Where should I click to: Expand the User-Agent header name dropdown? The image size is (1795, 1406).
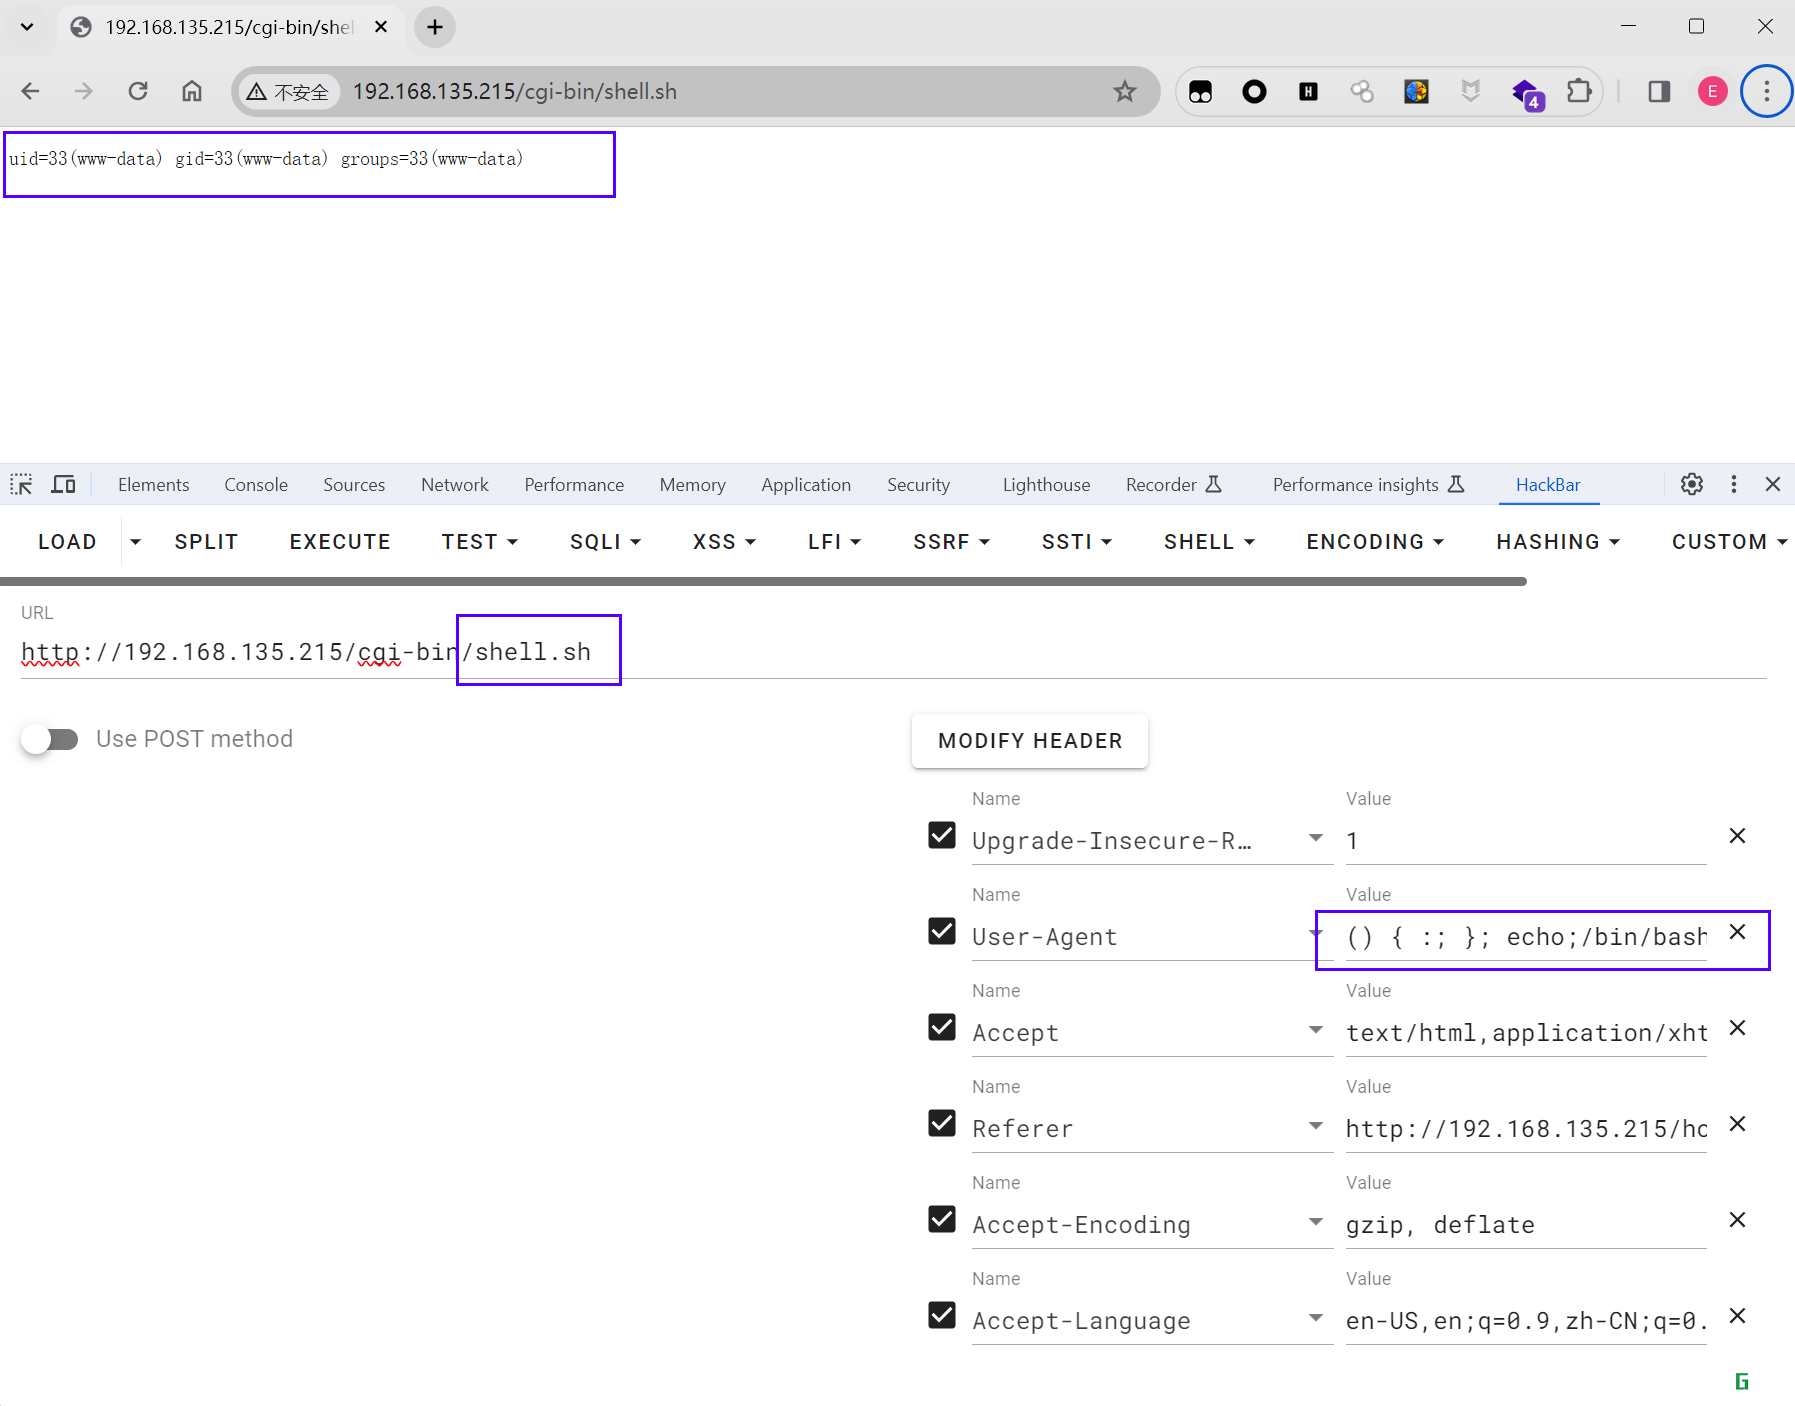(1315, 934)
